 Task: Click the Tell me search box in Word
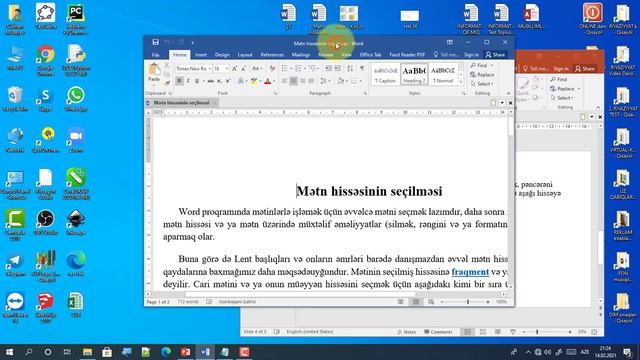pyautogui.click(x=447, y=55)
